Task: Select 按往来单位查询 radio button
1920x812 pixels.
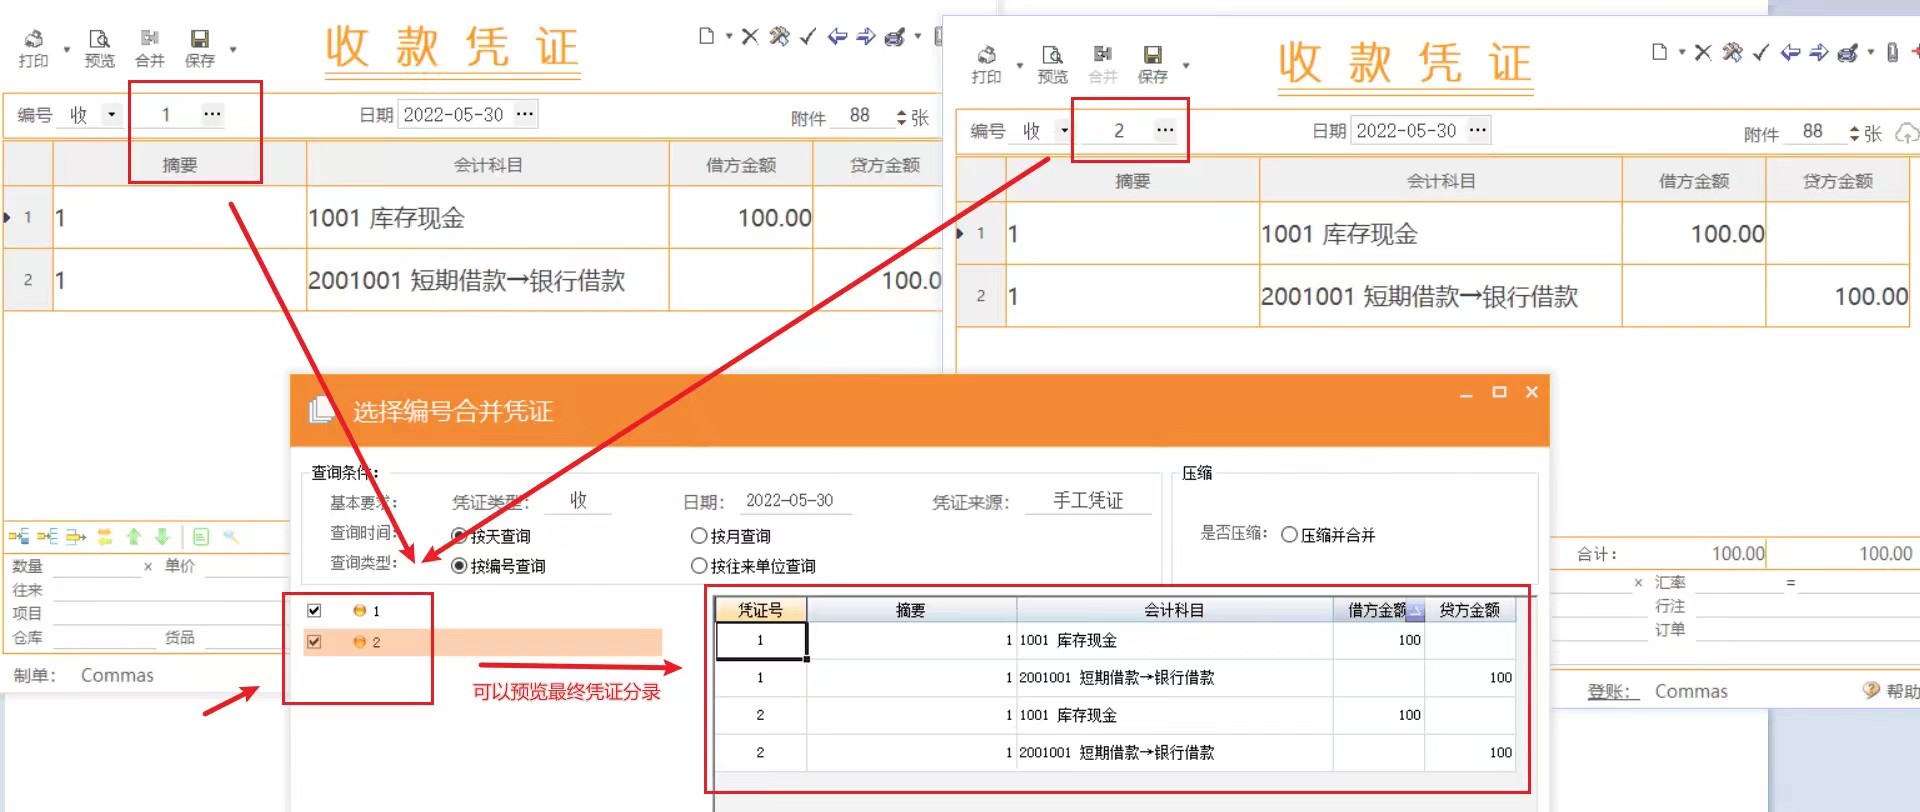Action: coord(699,566)
